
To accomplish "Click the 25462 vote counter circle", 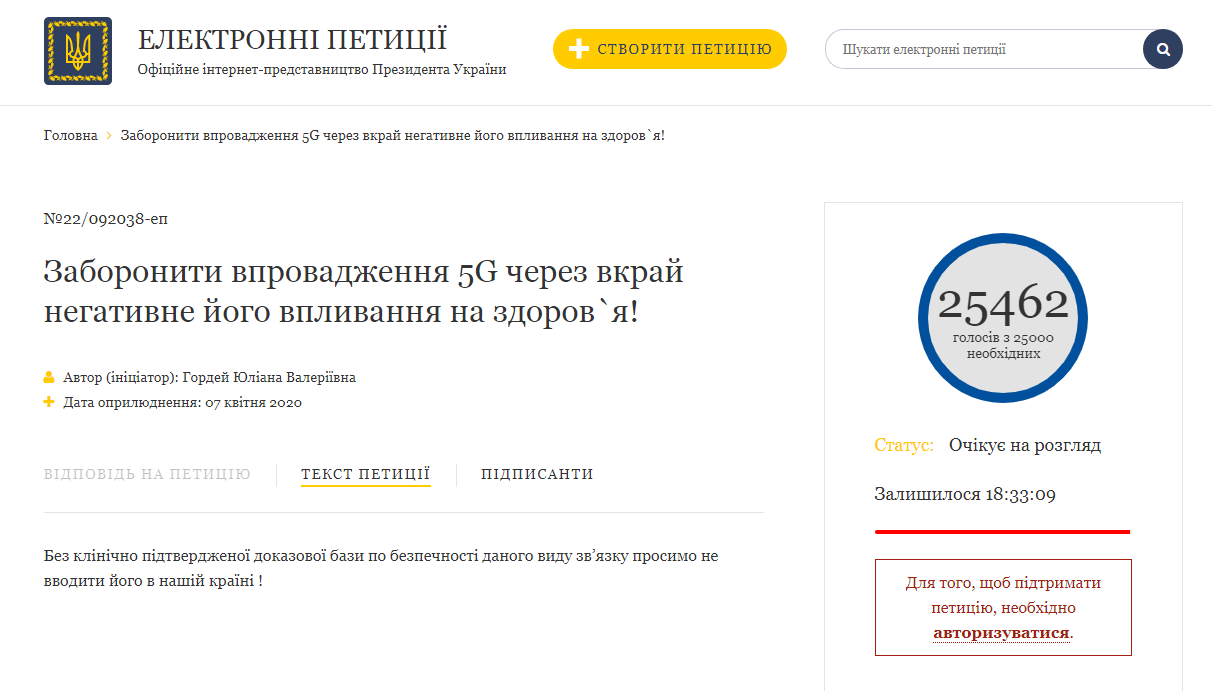I will pyautogui.click(x=1002, y=318).
